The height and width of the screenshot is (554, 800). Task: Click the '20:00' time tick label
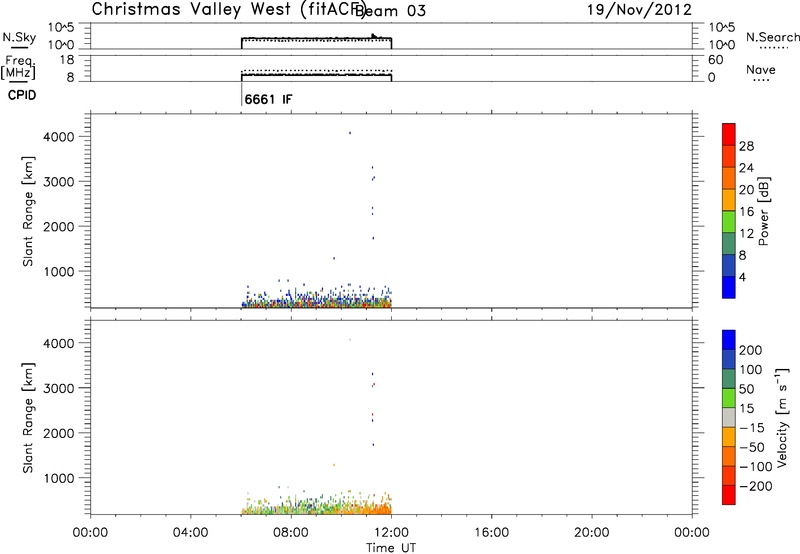[591, 533]
